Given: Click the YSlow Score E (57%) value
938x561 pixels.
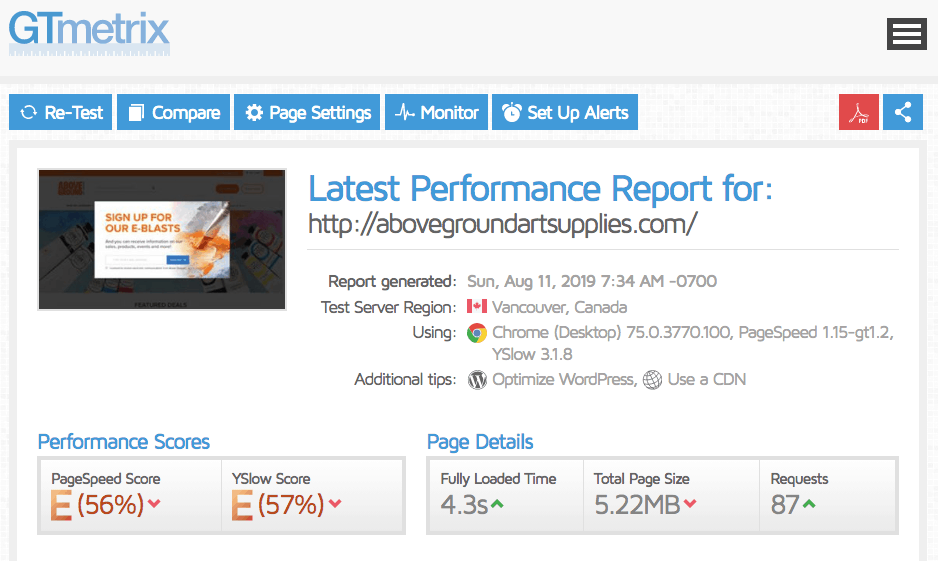Looking at the screenshot, I should point(278,505).
